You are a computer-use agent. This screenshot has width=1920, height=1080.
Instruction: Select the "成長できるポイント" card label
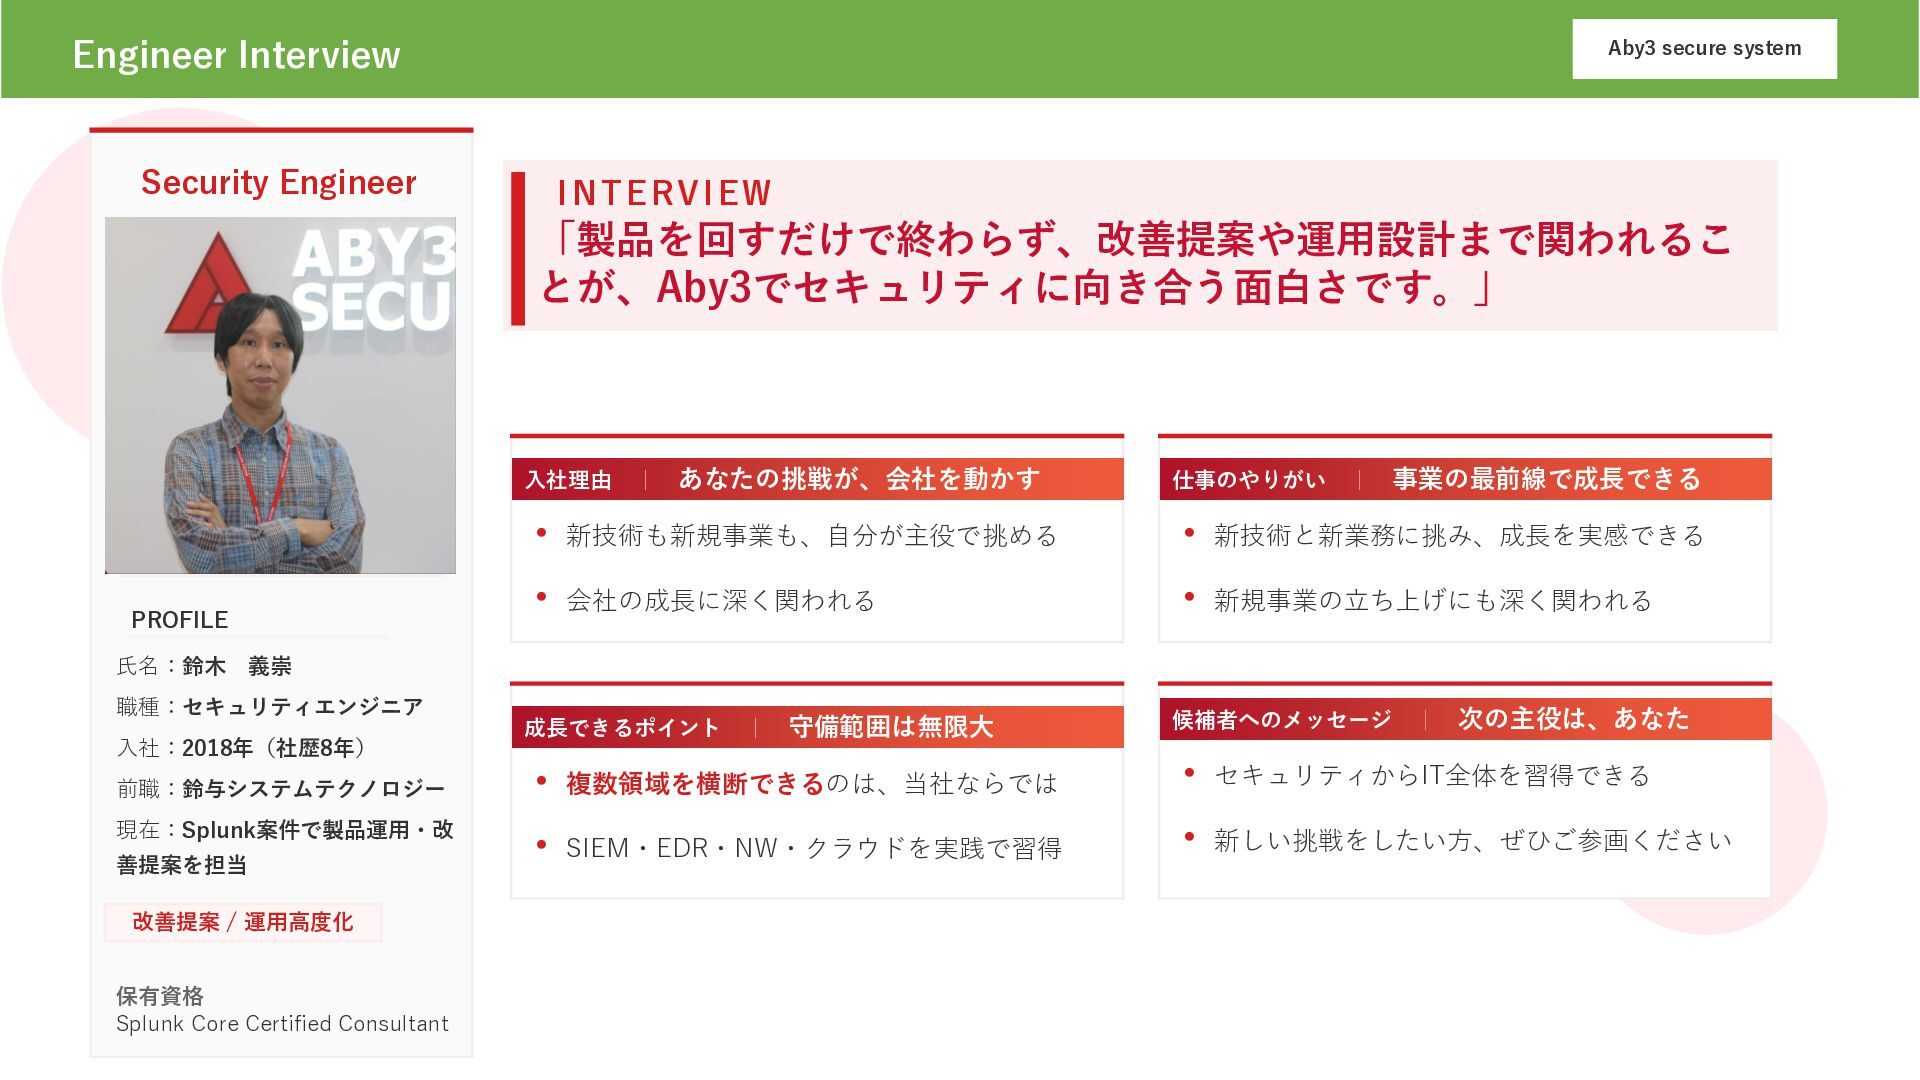[622, 728]
